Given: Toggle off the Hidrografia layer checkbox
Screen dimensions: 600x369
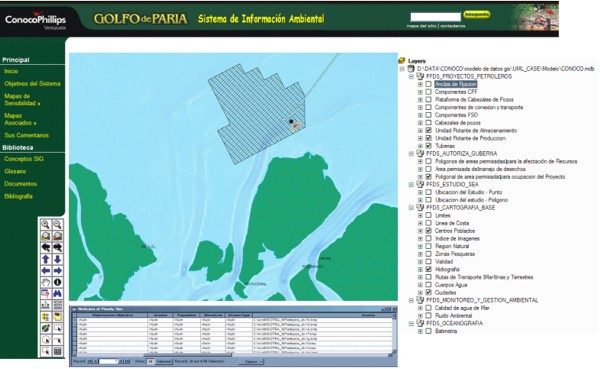Looking at the screenshot, I should tap(429, 269).
